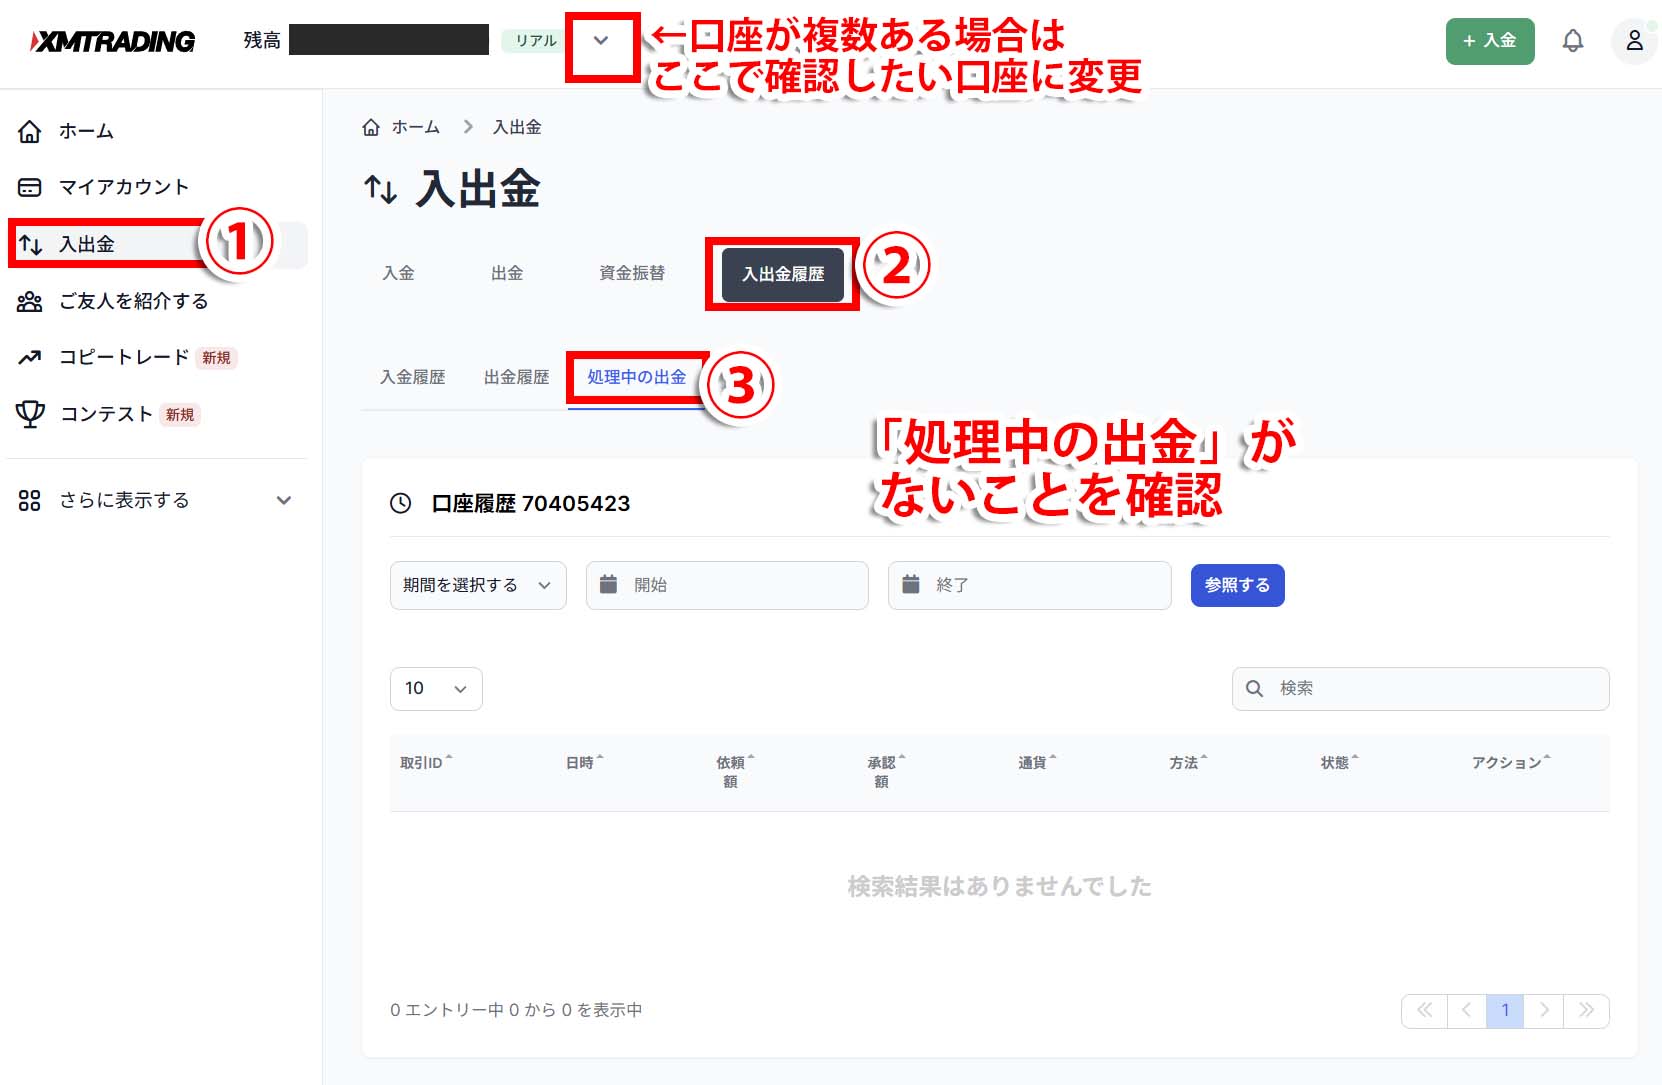This screenshot has width=1662, height=1085.
Task: Go to previous page arrow
Action: 1466,1010
